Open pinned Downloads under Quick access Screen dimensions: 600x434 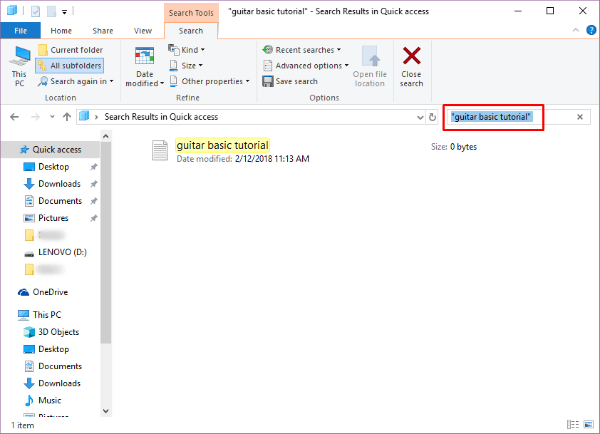click(59, 184)
